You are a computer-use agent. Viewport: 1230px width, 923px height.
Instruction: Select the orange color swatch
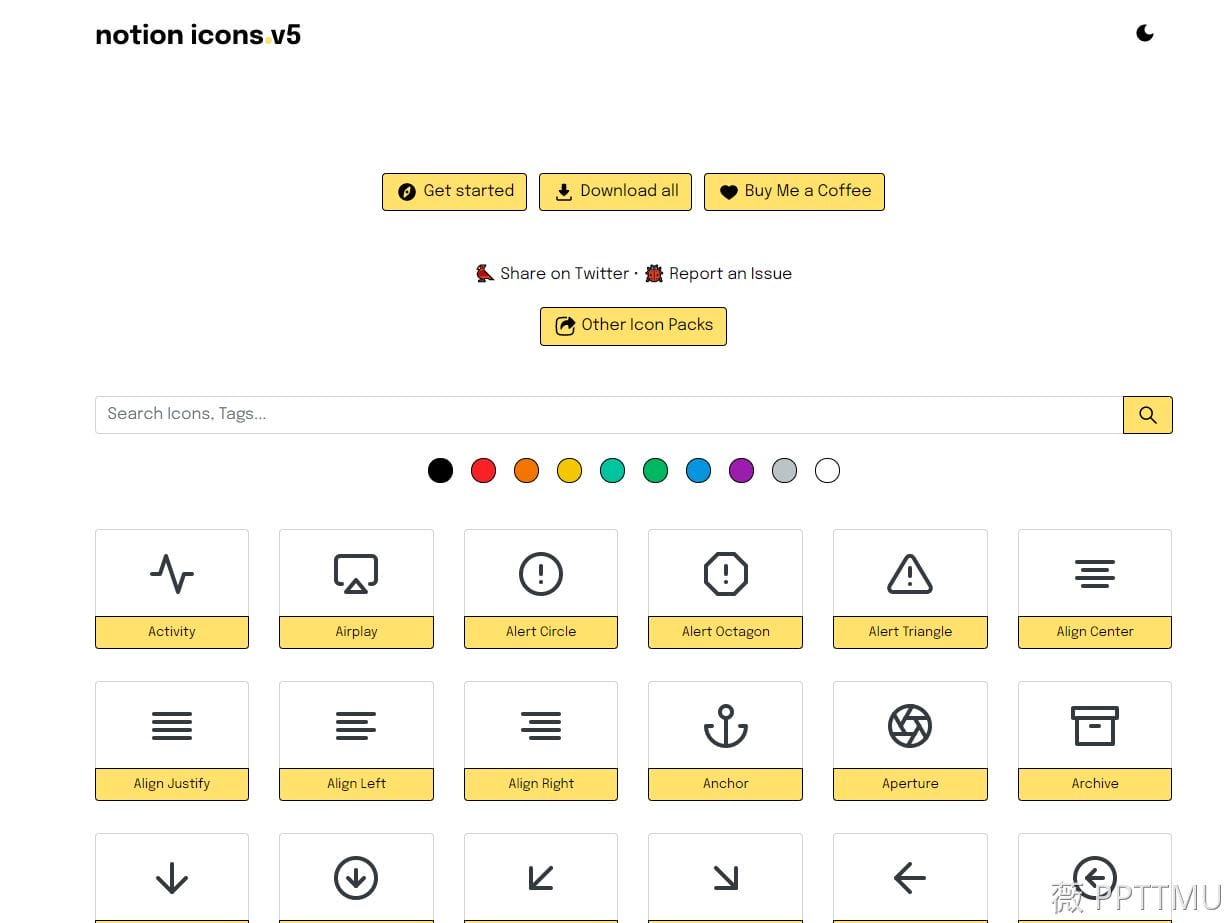(x=526, y=470)
